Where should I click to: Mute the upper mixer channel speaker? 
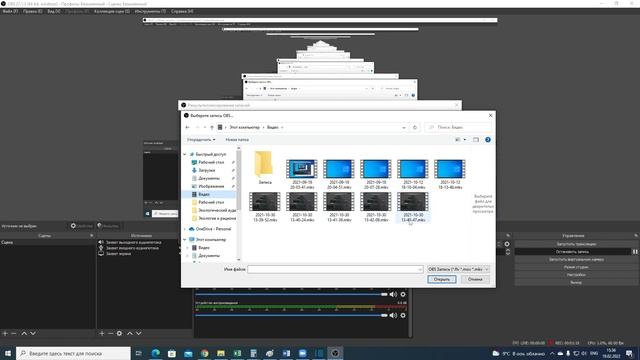[393, 294]
